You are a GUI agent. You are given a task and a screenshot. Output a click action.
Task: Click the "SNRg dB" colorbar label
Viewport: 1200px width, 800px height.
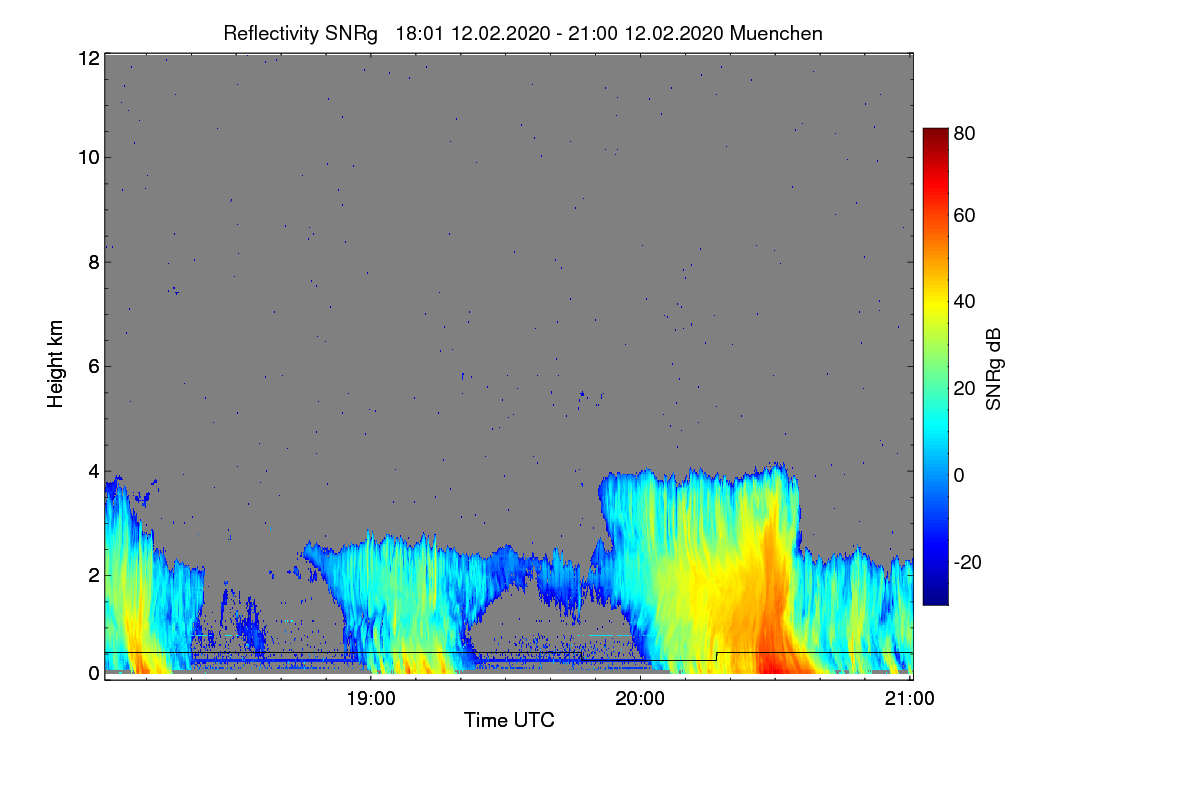click(993, 369)
